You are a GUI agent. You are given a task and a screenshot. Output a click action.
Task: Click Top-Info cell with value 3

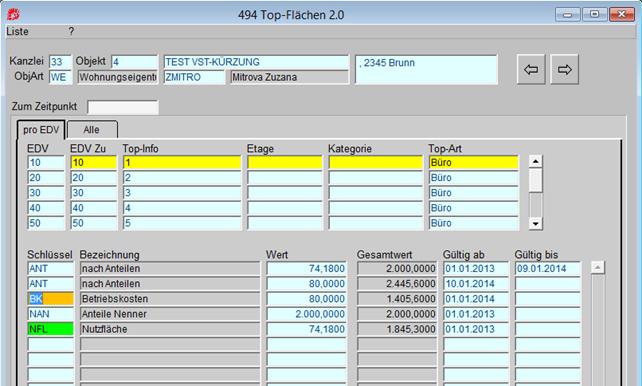(x=182, y=193)
